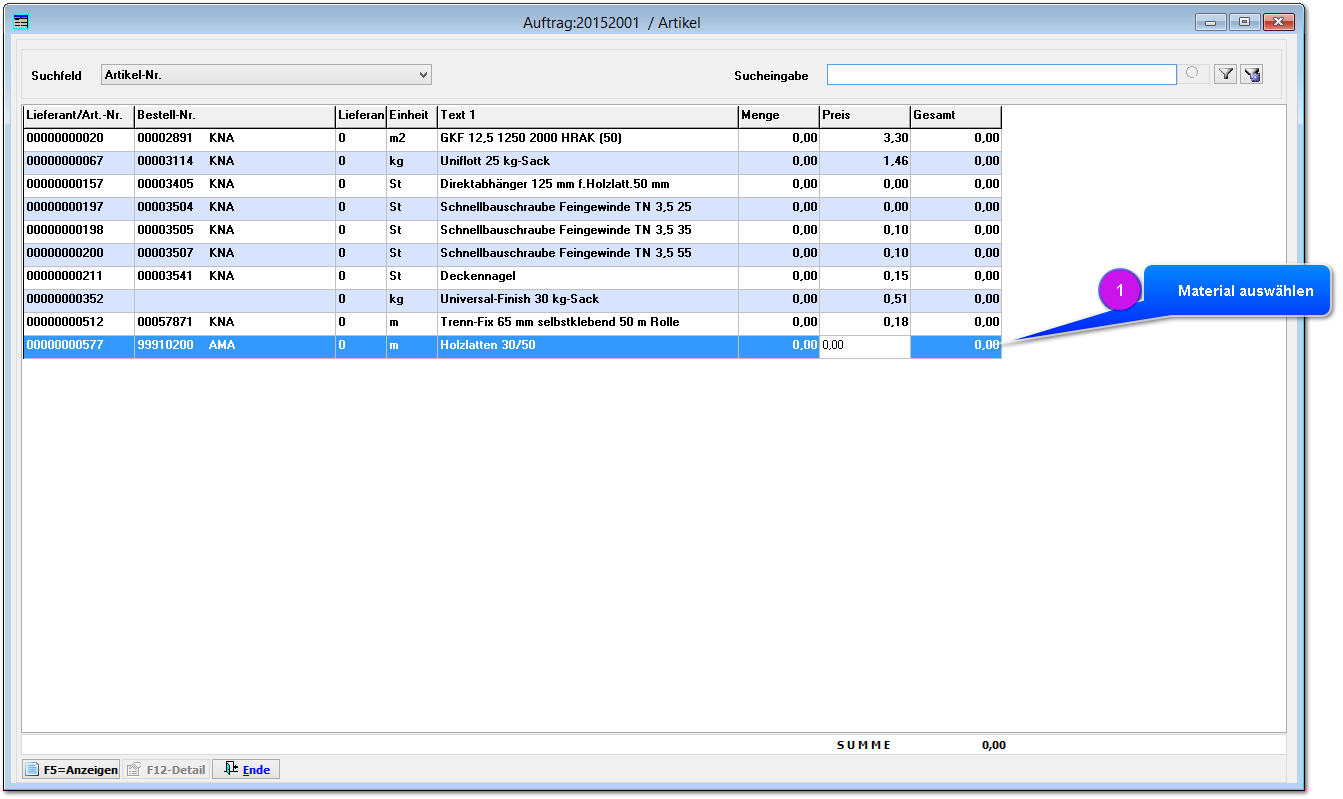Click the clear-filter funnel icon
This screenshot has width=1343, height=799.
(x=1251, y=74)
